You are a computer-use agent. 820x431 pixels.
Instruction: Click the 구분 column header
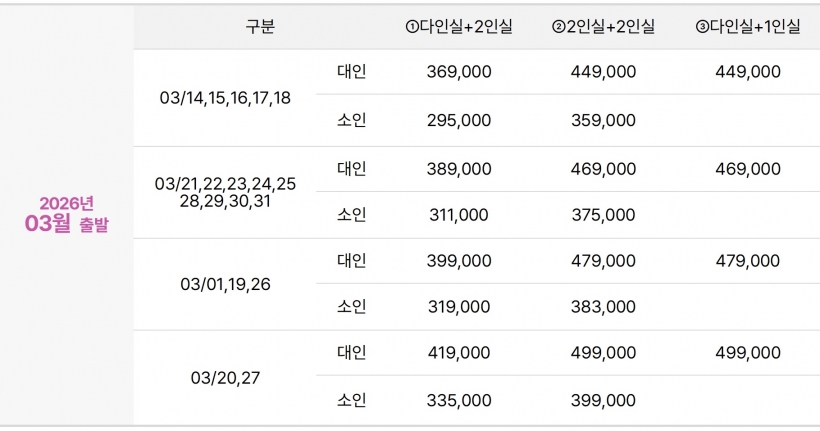[x=259, y=27]
